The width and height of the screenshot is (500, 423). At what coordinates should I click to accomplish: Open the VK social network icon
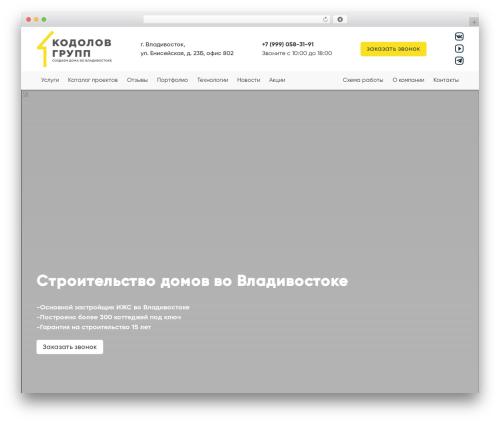[x=459, y=36]
